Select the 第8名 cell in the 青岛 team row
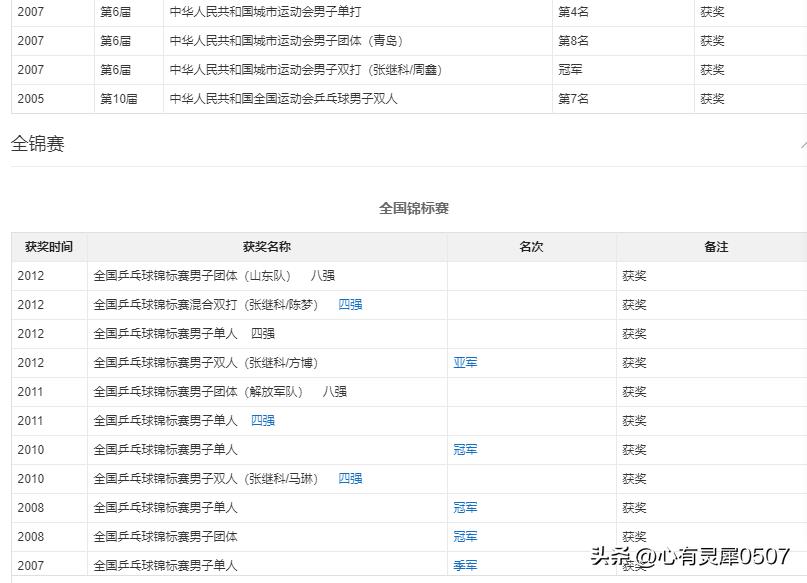The image size is (807, 583). (570, 41)
